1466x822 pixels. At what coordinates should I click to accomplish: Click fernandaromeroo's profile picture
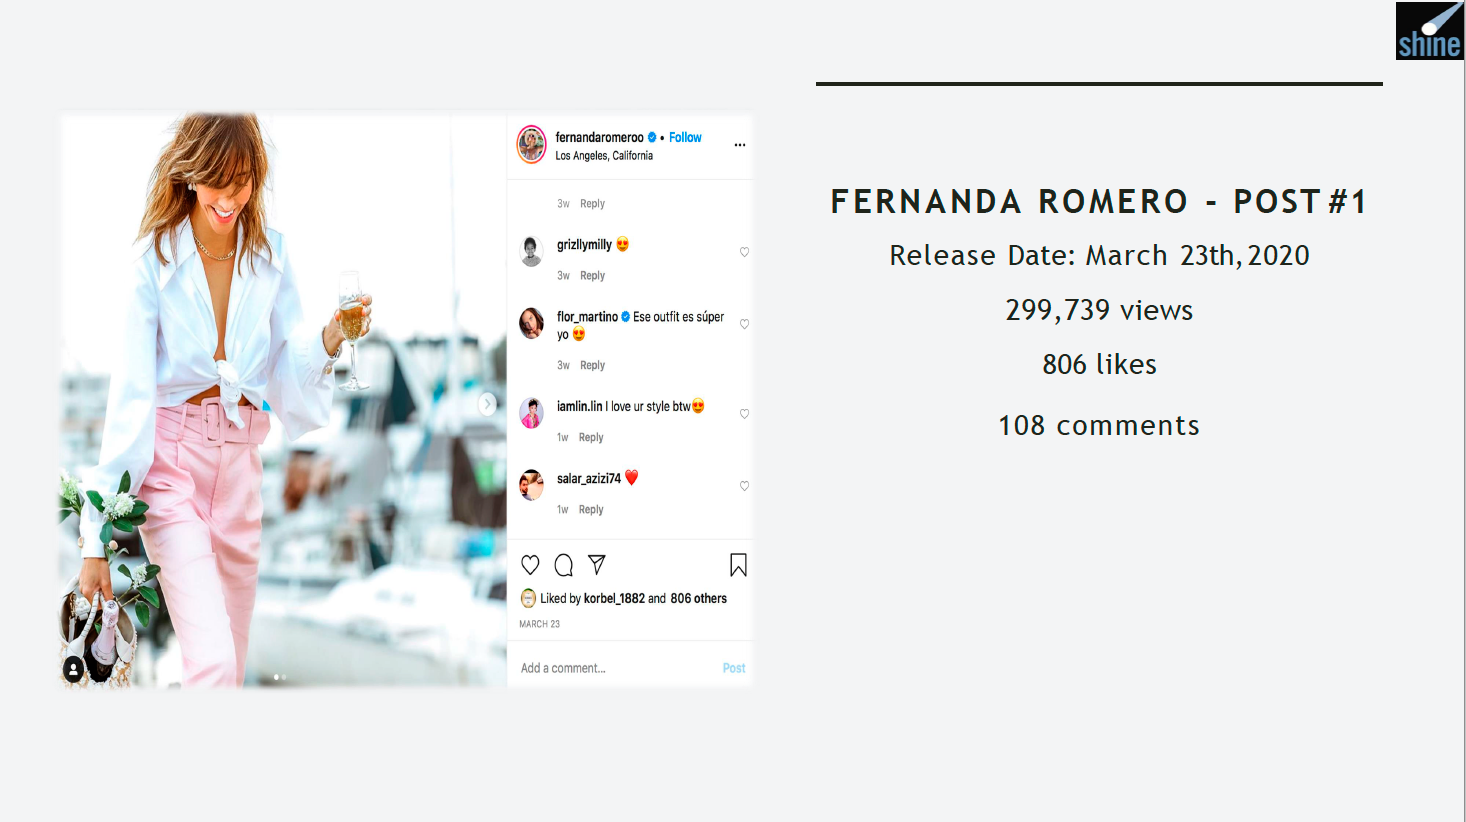[531, 144]
